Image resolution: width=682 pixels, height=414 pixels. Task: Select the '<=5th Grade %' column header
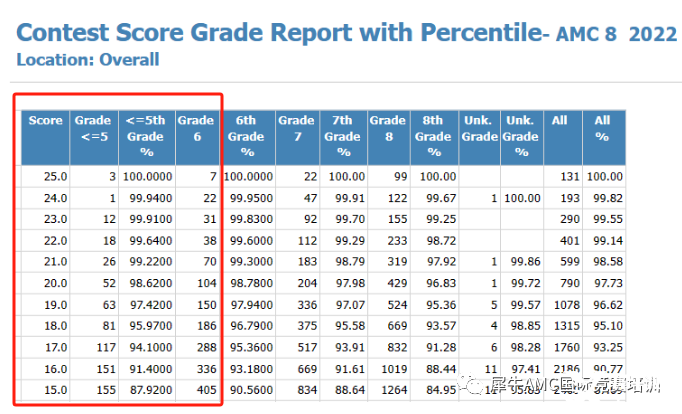146,136
